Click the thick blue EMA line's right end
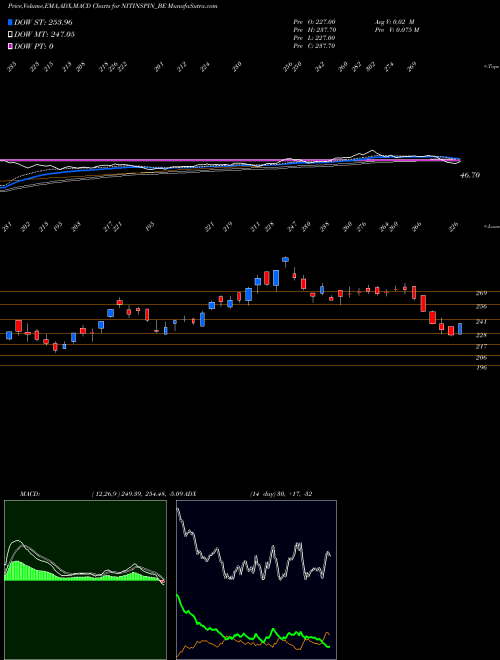The height and width of the screenshot is (660, 500). click(x=458, y=159)
